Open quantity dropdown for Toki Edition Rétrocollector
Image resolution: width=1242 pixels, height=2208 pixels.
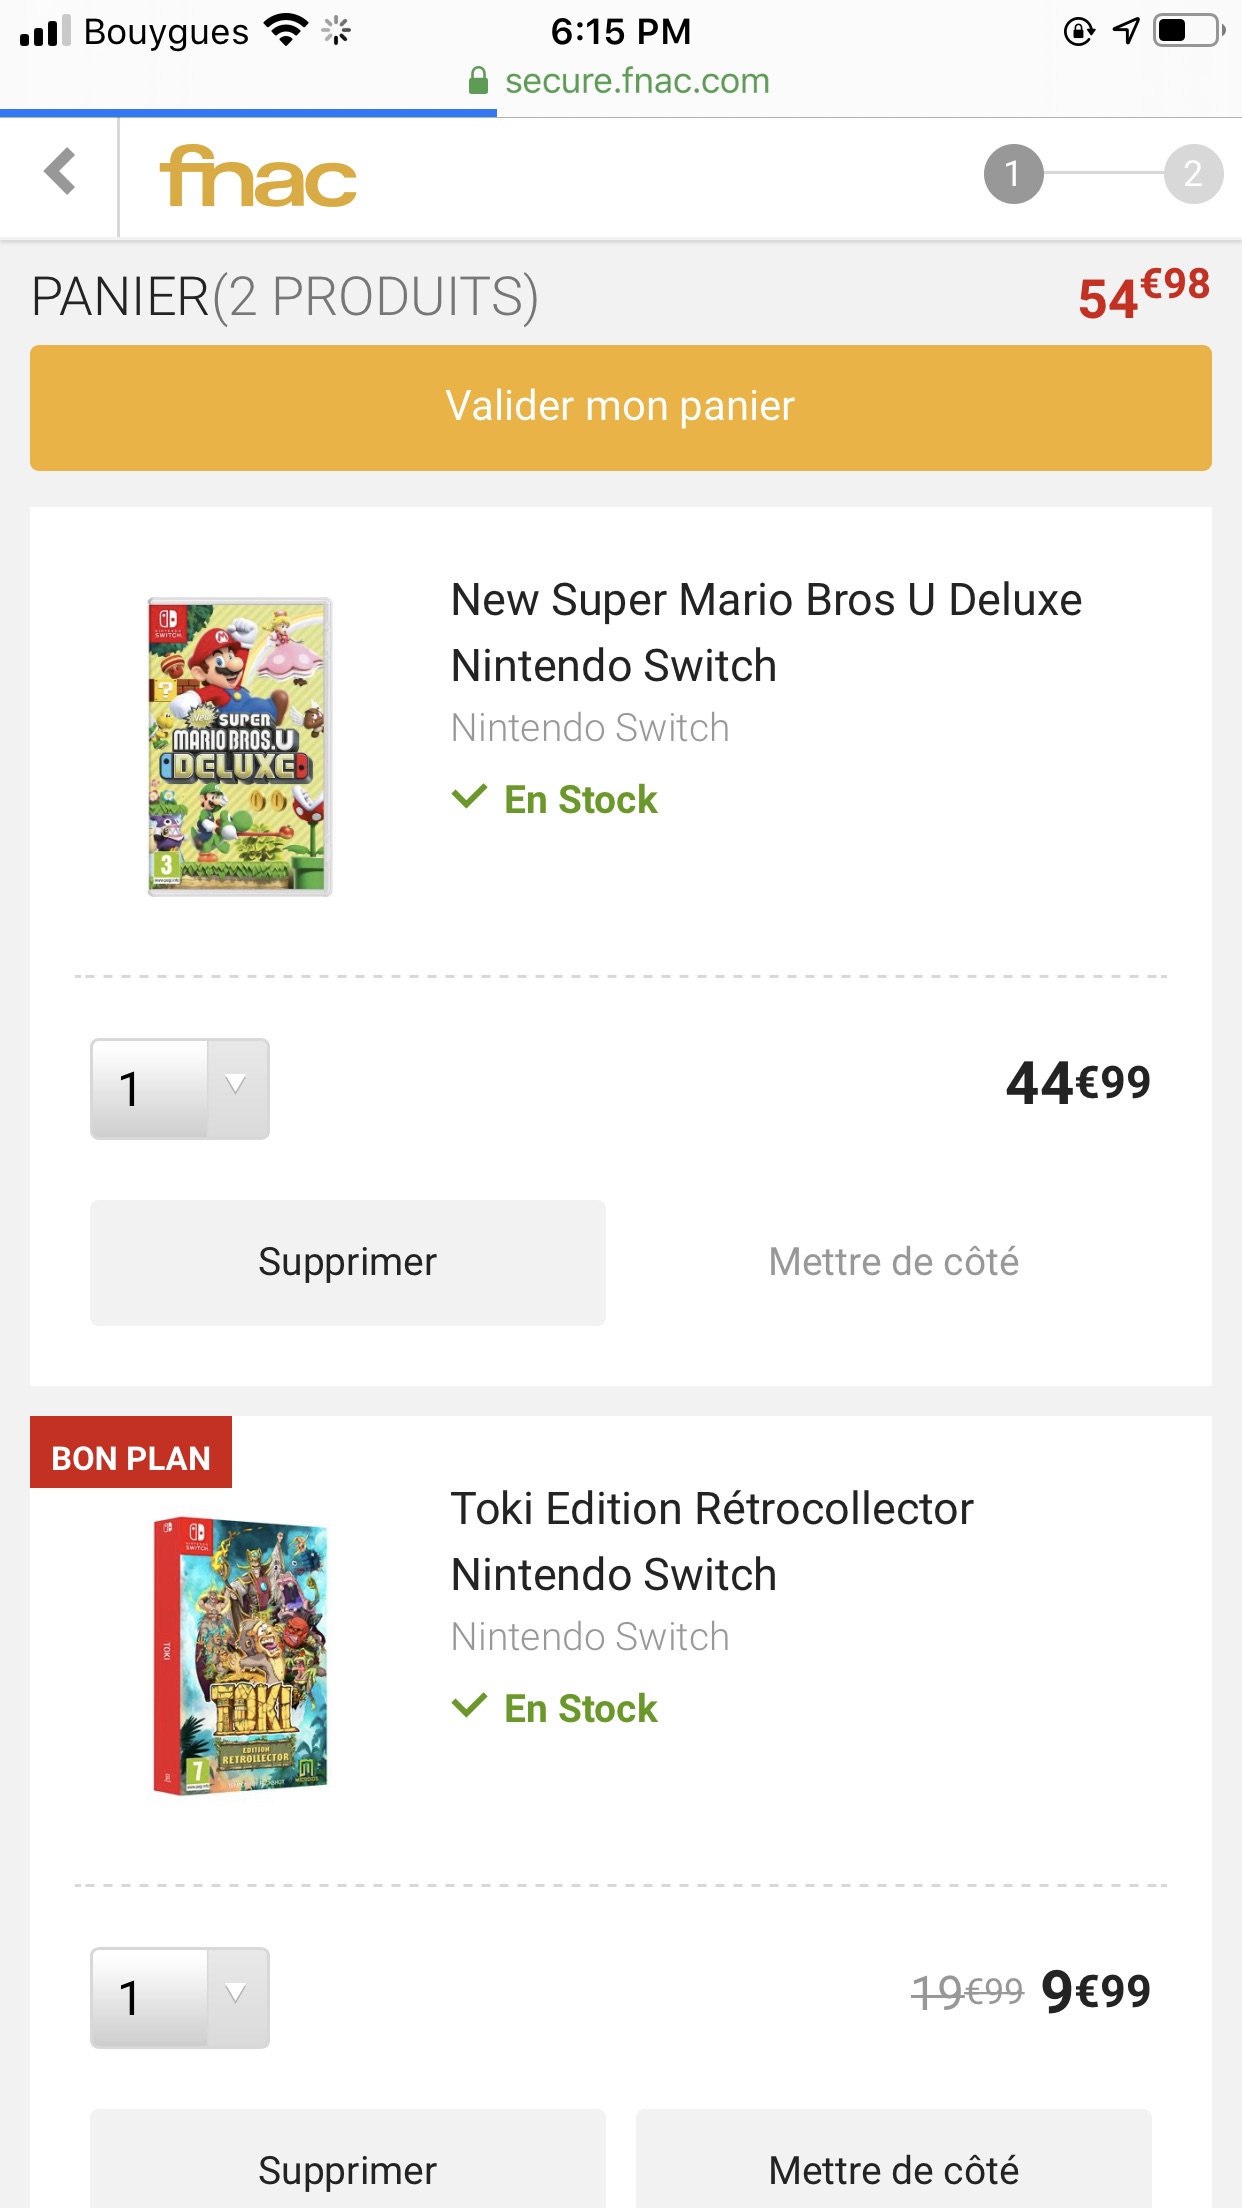click(x=180, y=1997)
